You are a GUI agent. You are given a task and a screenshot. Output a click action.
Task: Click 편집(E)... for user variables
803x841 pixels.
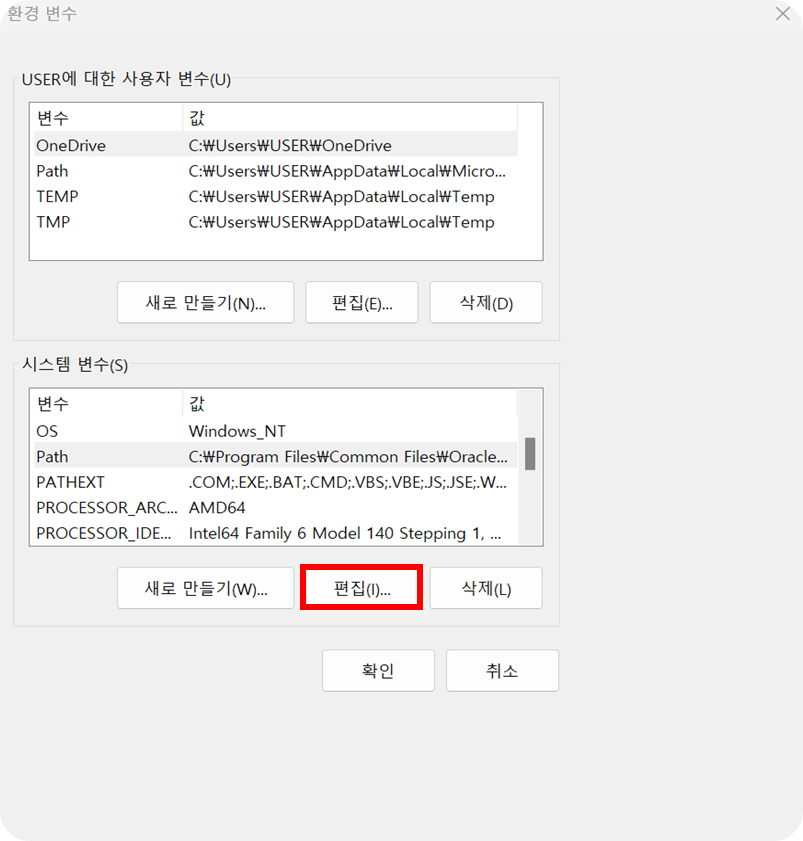point(362,303)
